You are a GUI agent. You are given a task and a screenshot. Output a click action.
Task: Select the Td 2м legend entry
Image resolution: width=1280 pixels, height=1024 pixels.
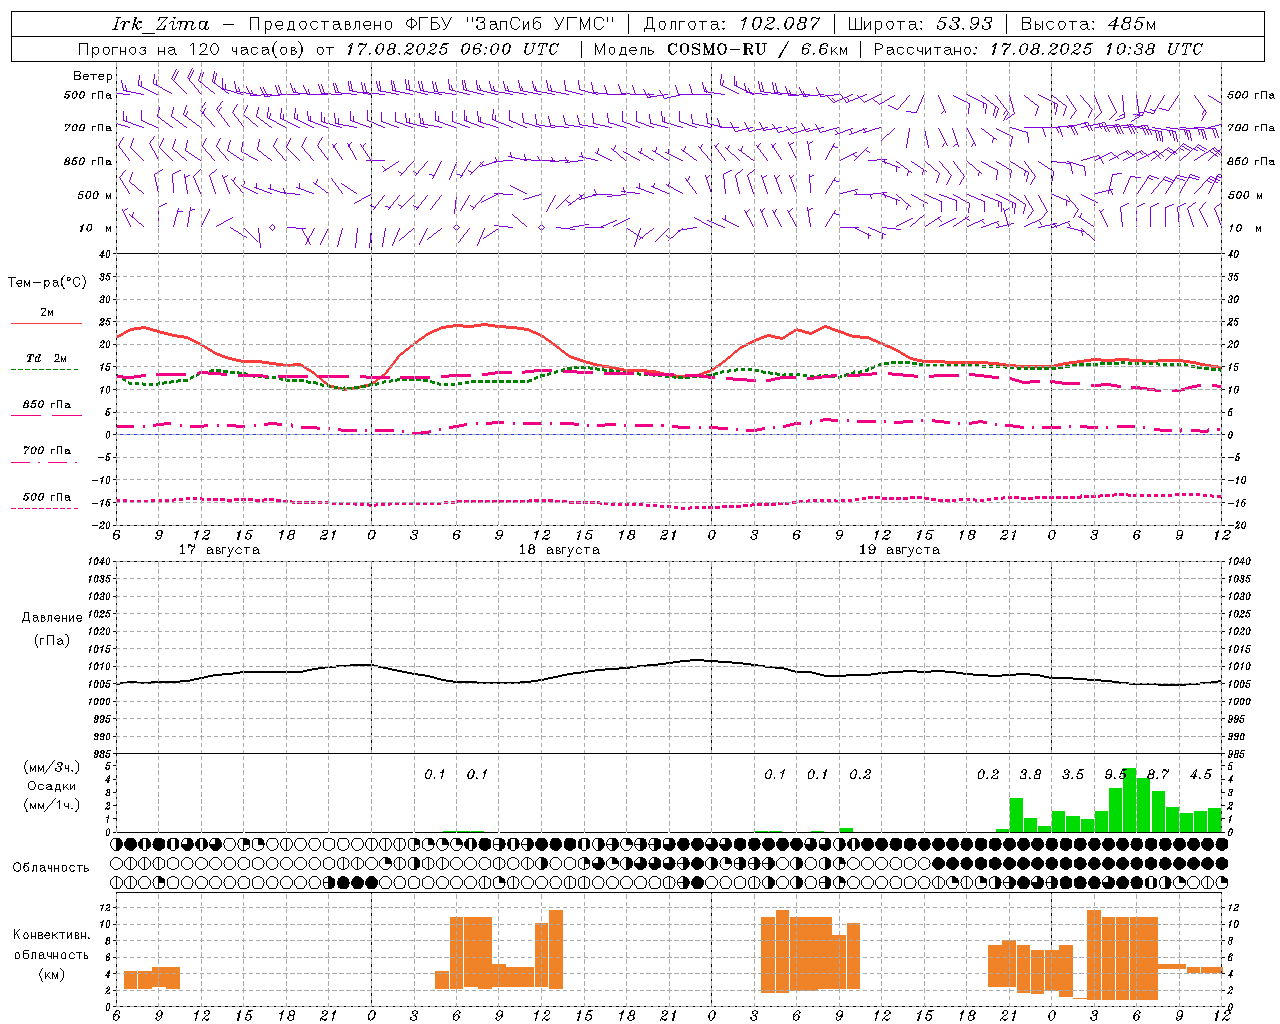click(46, 358)
